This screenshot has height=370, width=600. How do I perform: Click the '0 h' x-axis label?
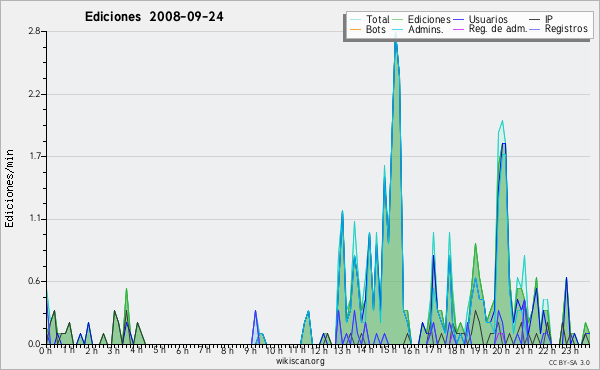coord(46,351)
